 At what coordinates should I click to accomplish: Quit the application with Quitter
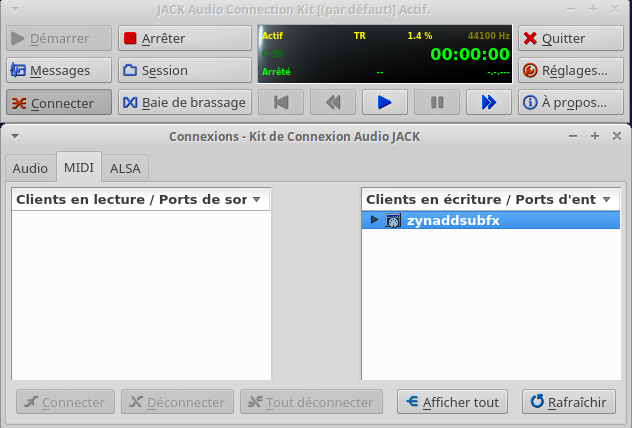(x=571, y=38)
